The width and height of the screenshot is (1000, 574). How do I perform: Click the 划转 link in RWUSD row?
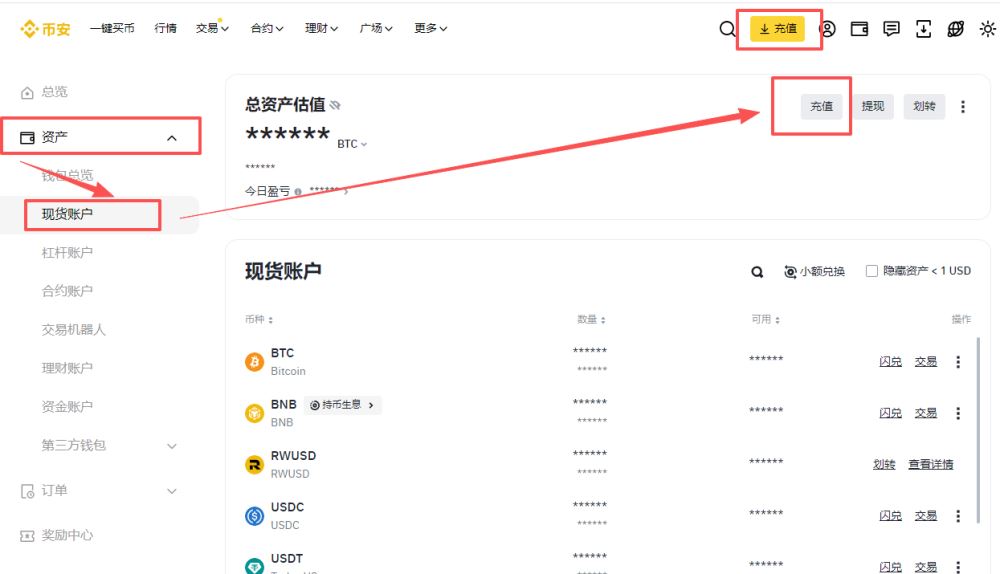884,464
